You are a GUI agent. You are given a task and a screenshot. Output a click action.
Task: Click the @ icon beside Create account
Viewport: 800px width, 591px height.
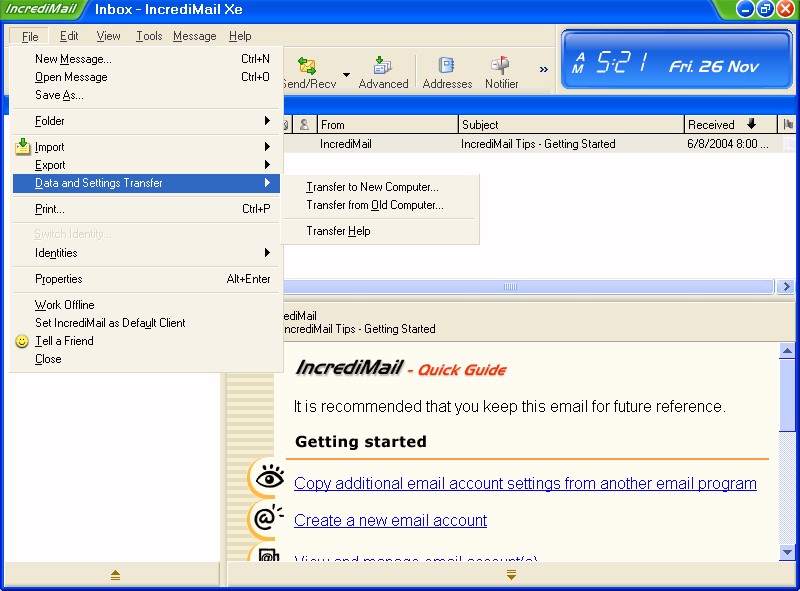coord(266,518)
